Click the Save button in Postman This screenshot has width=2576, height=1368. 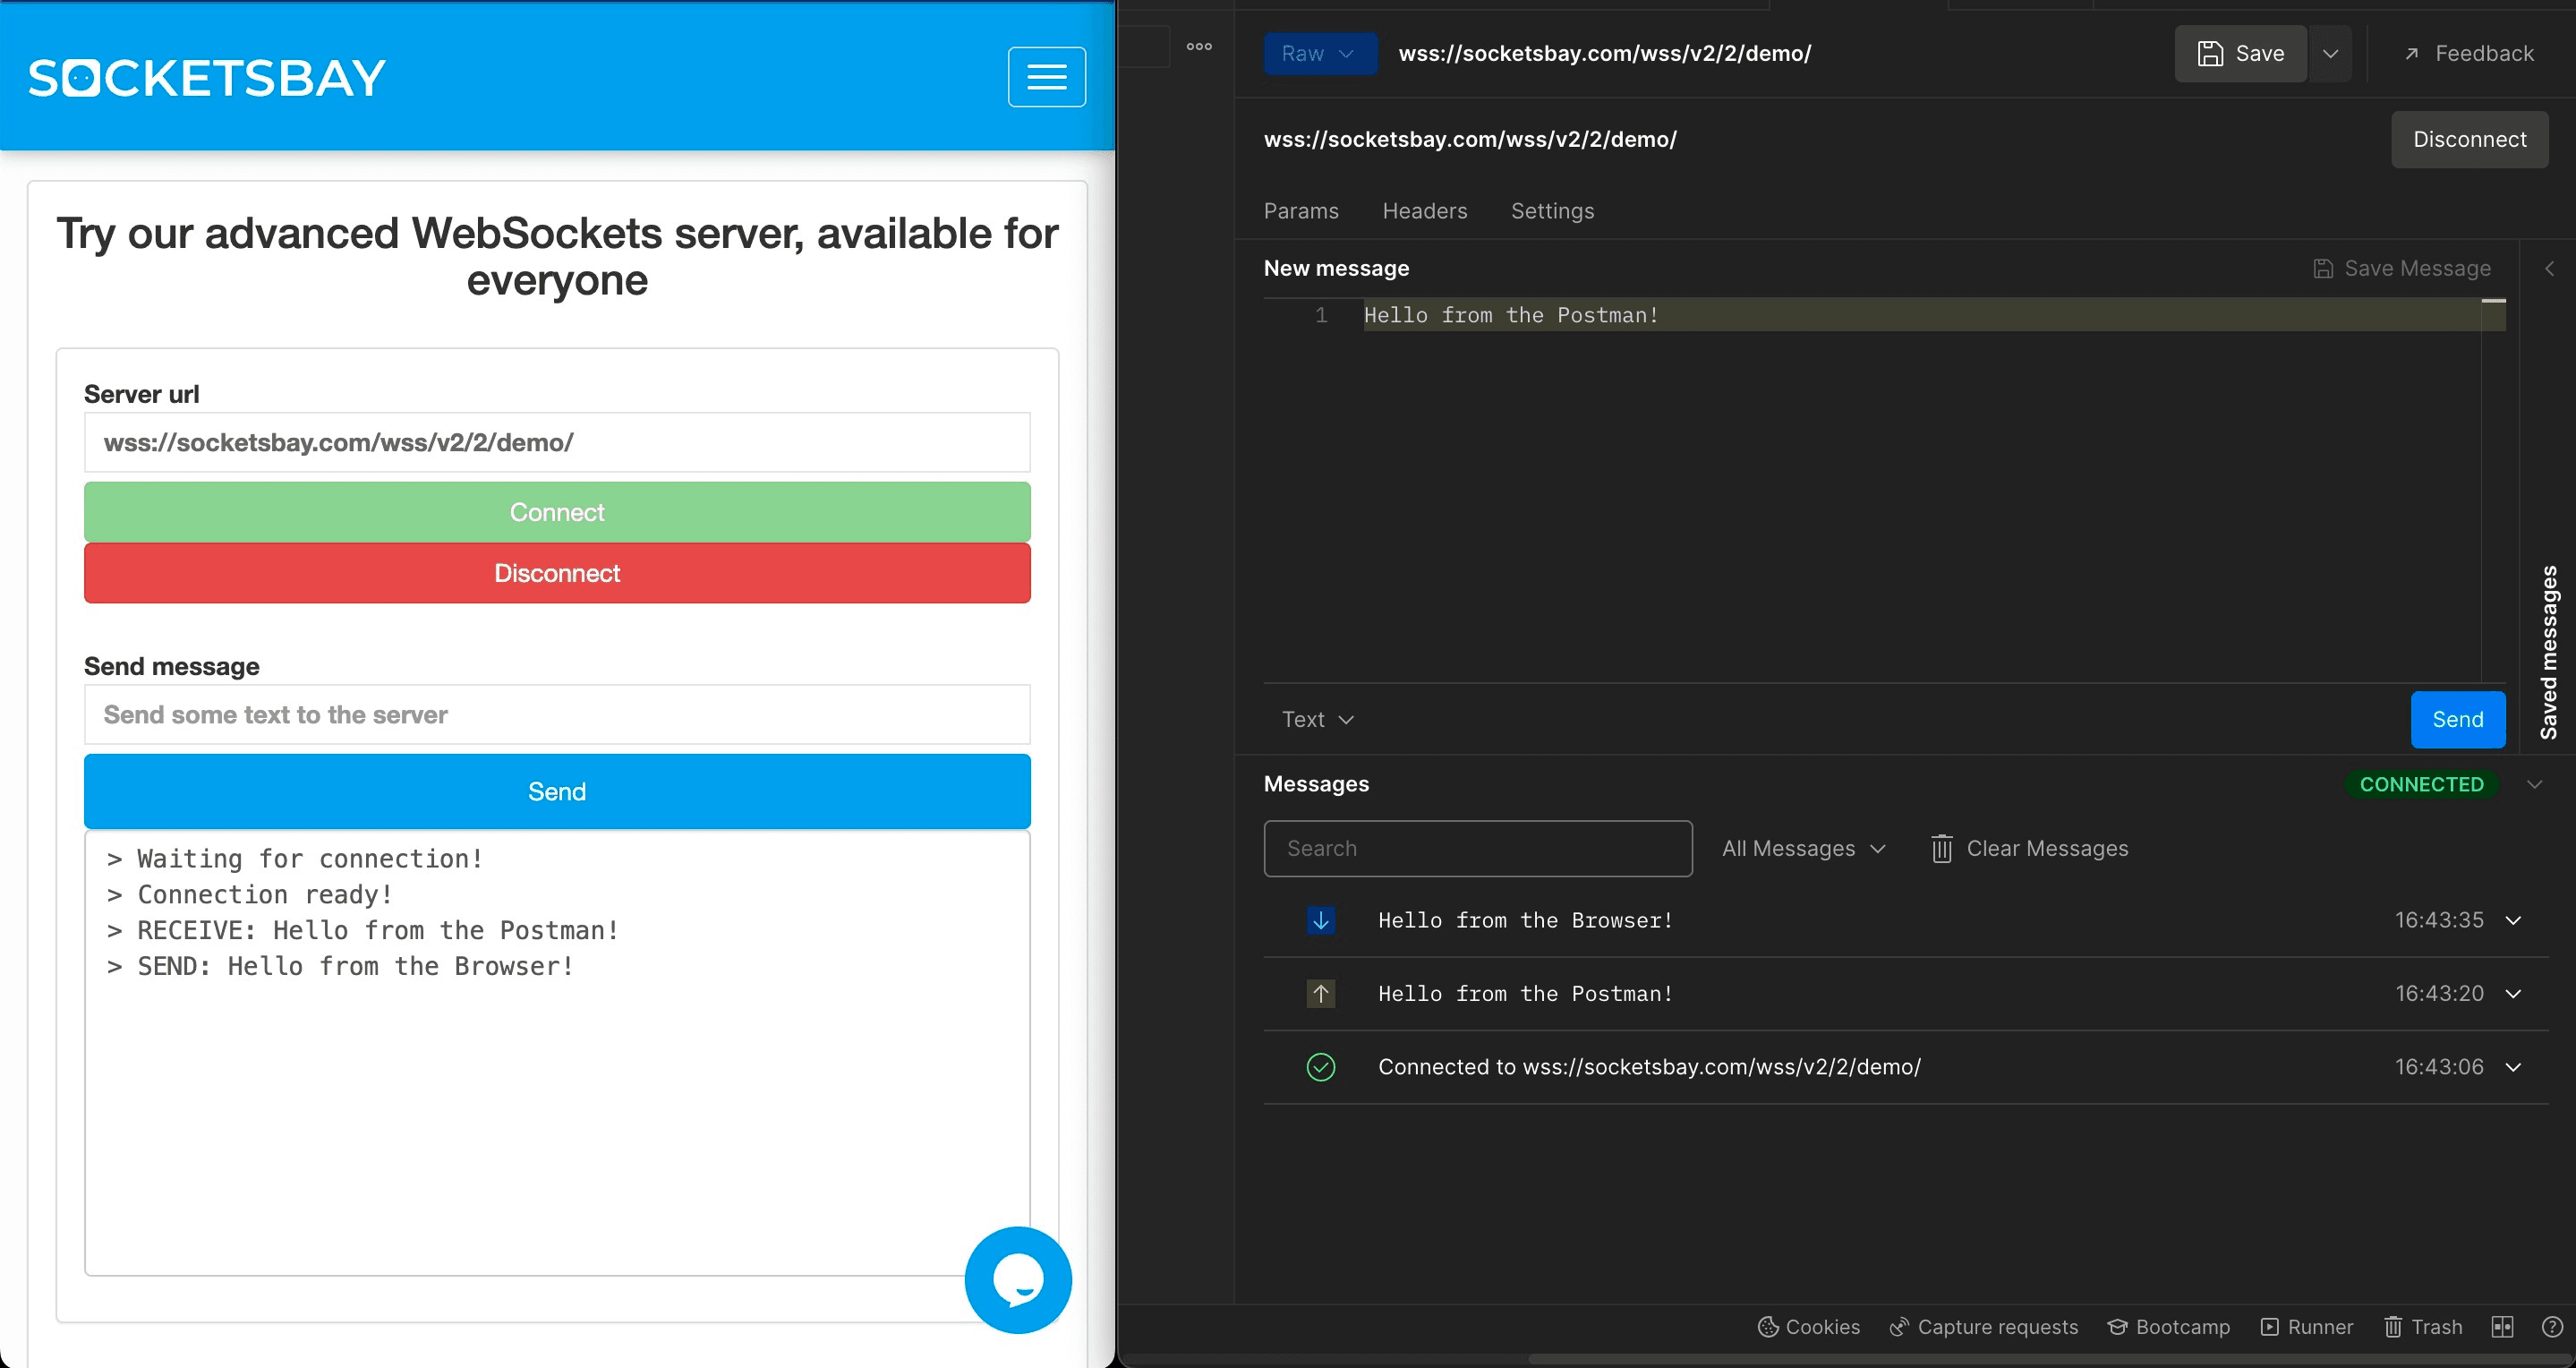pos(2240,53)
